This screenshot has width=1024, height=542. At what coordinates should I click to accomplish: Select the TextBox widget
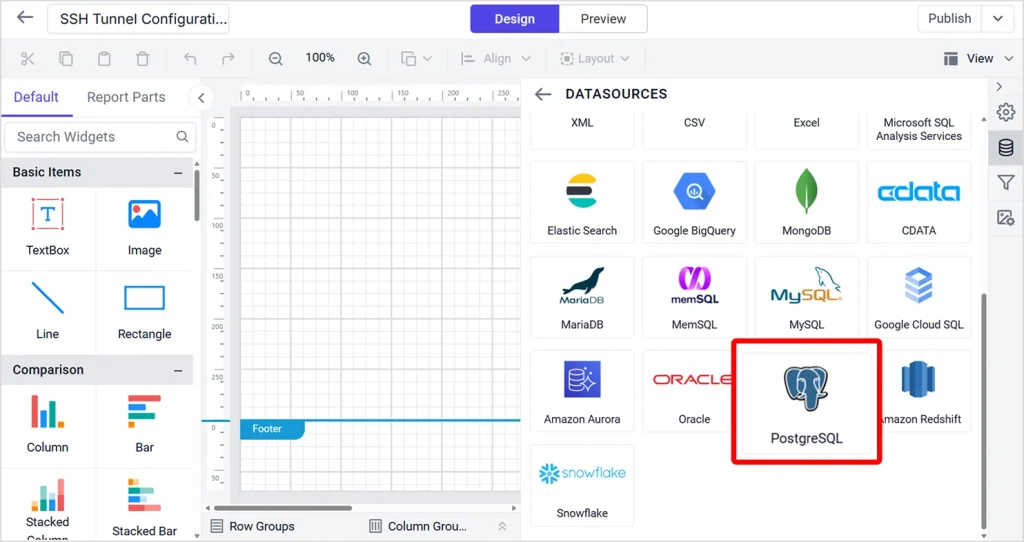48,228
